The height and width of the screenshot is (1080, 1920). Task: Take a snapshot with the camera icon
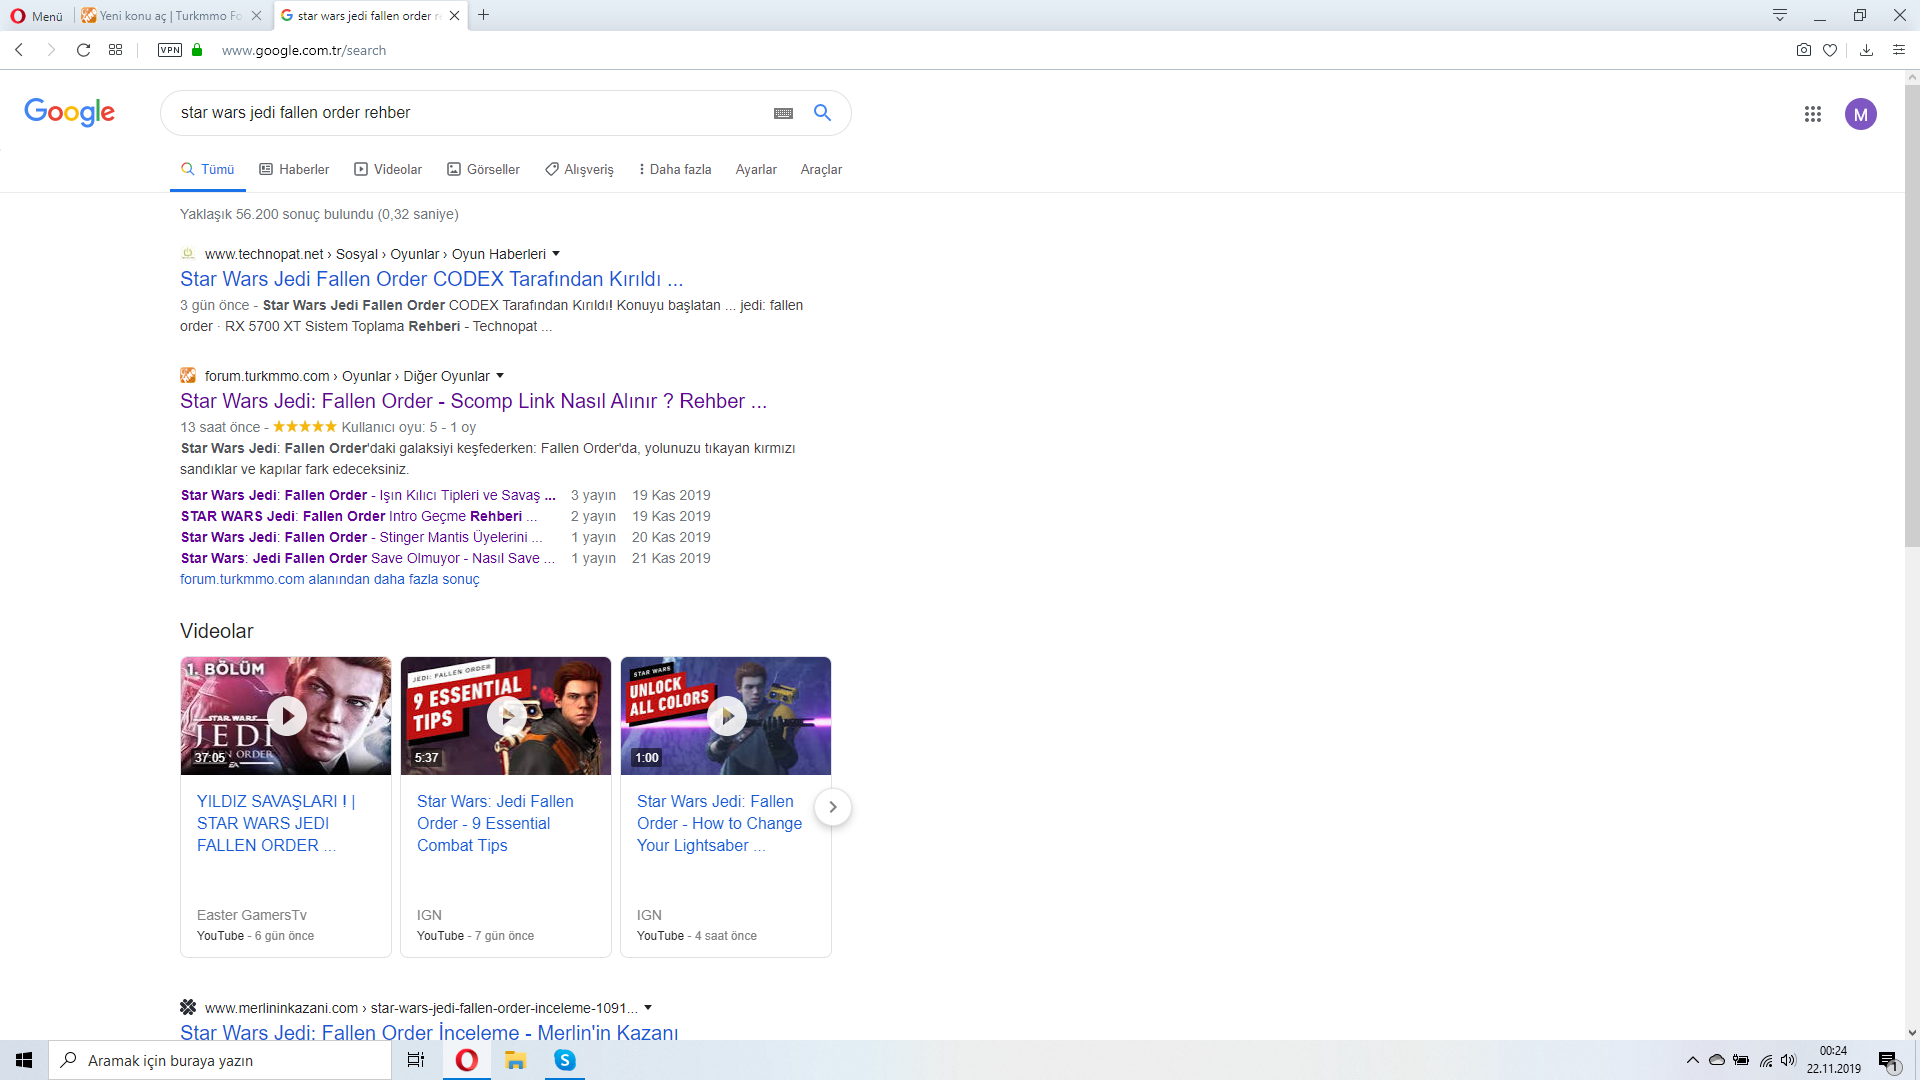[1804, 50]
